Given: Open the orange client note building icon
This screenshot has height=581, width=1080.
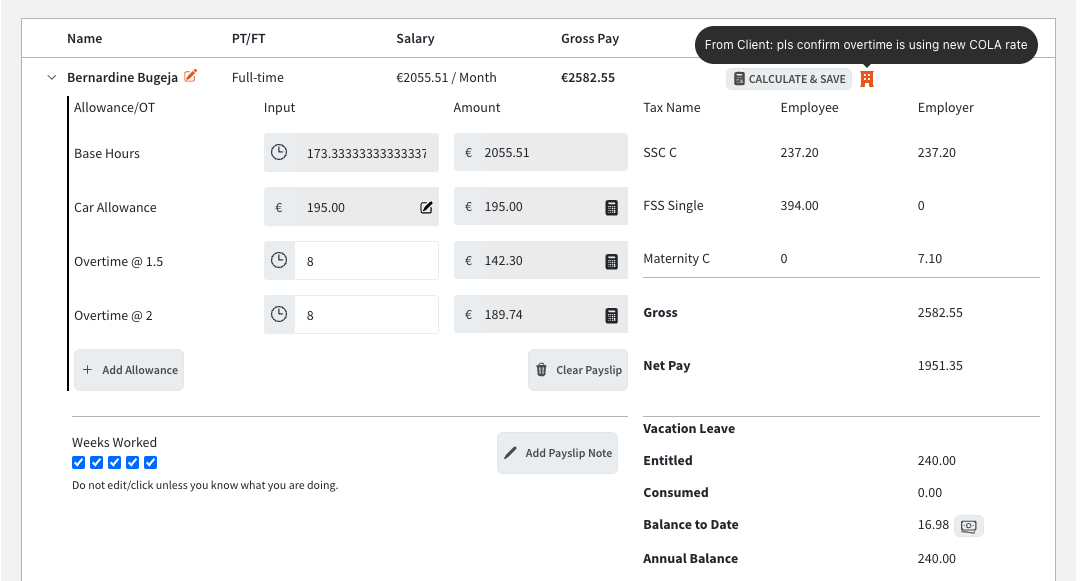Looking at the screenshot, I should [x=866, y=79].
